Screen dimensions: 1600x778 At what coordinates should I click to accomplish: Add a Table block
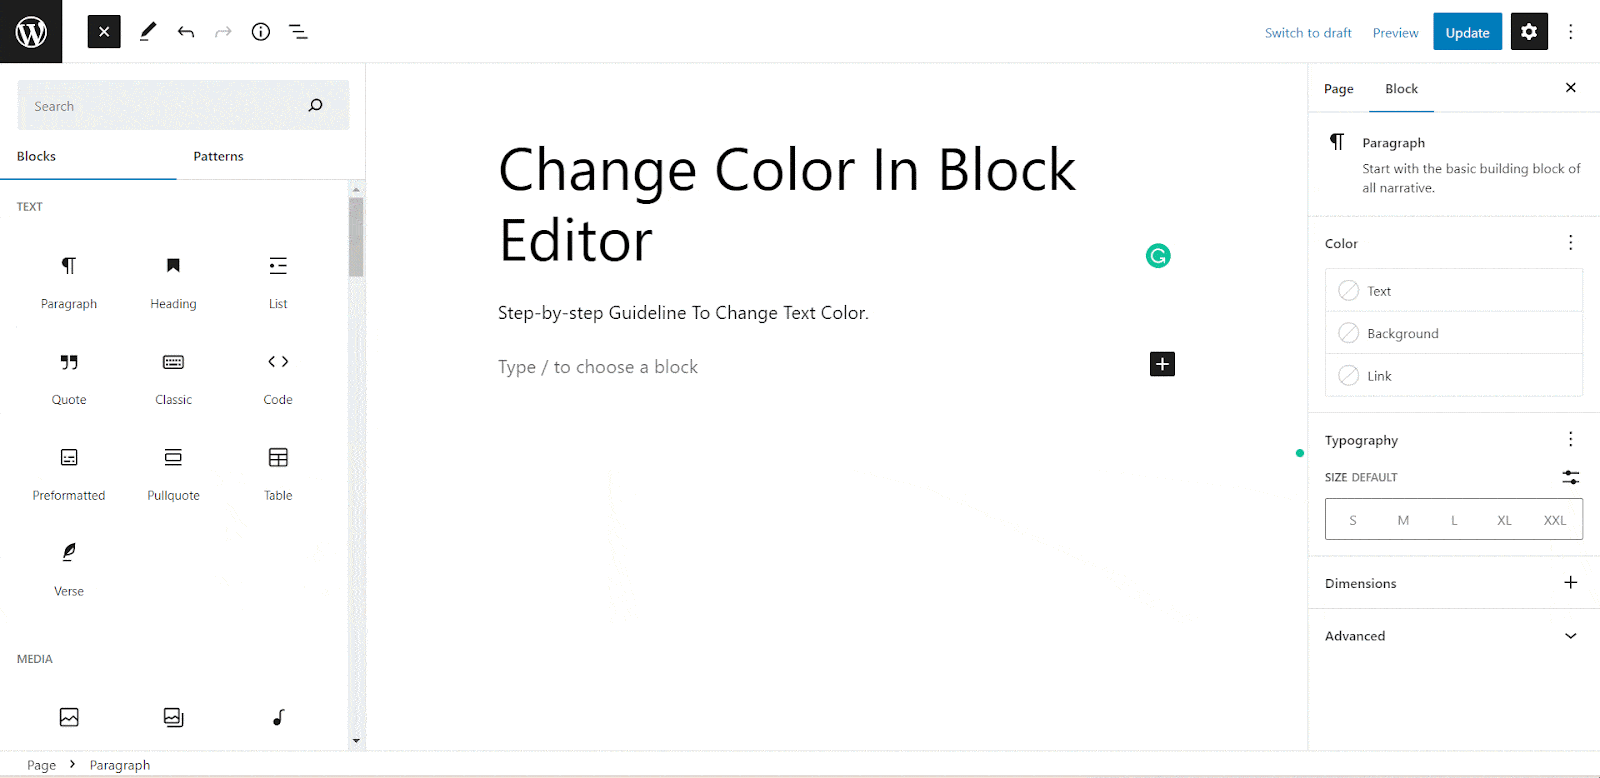[x=277, y=473]
